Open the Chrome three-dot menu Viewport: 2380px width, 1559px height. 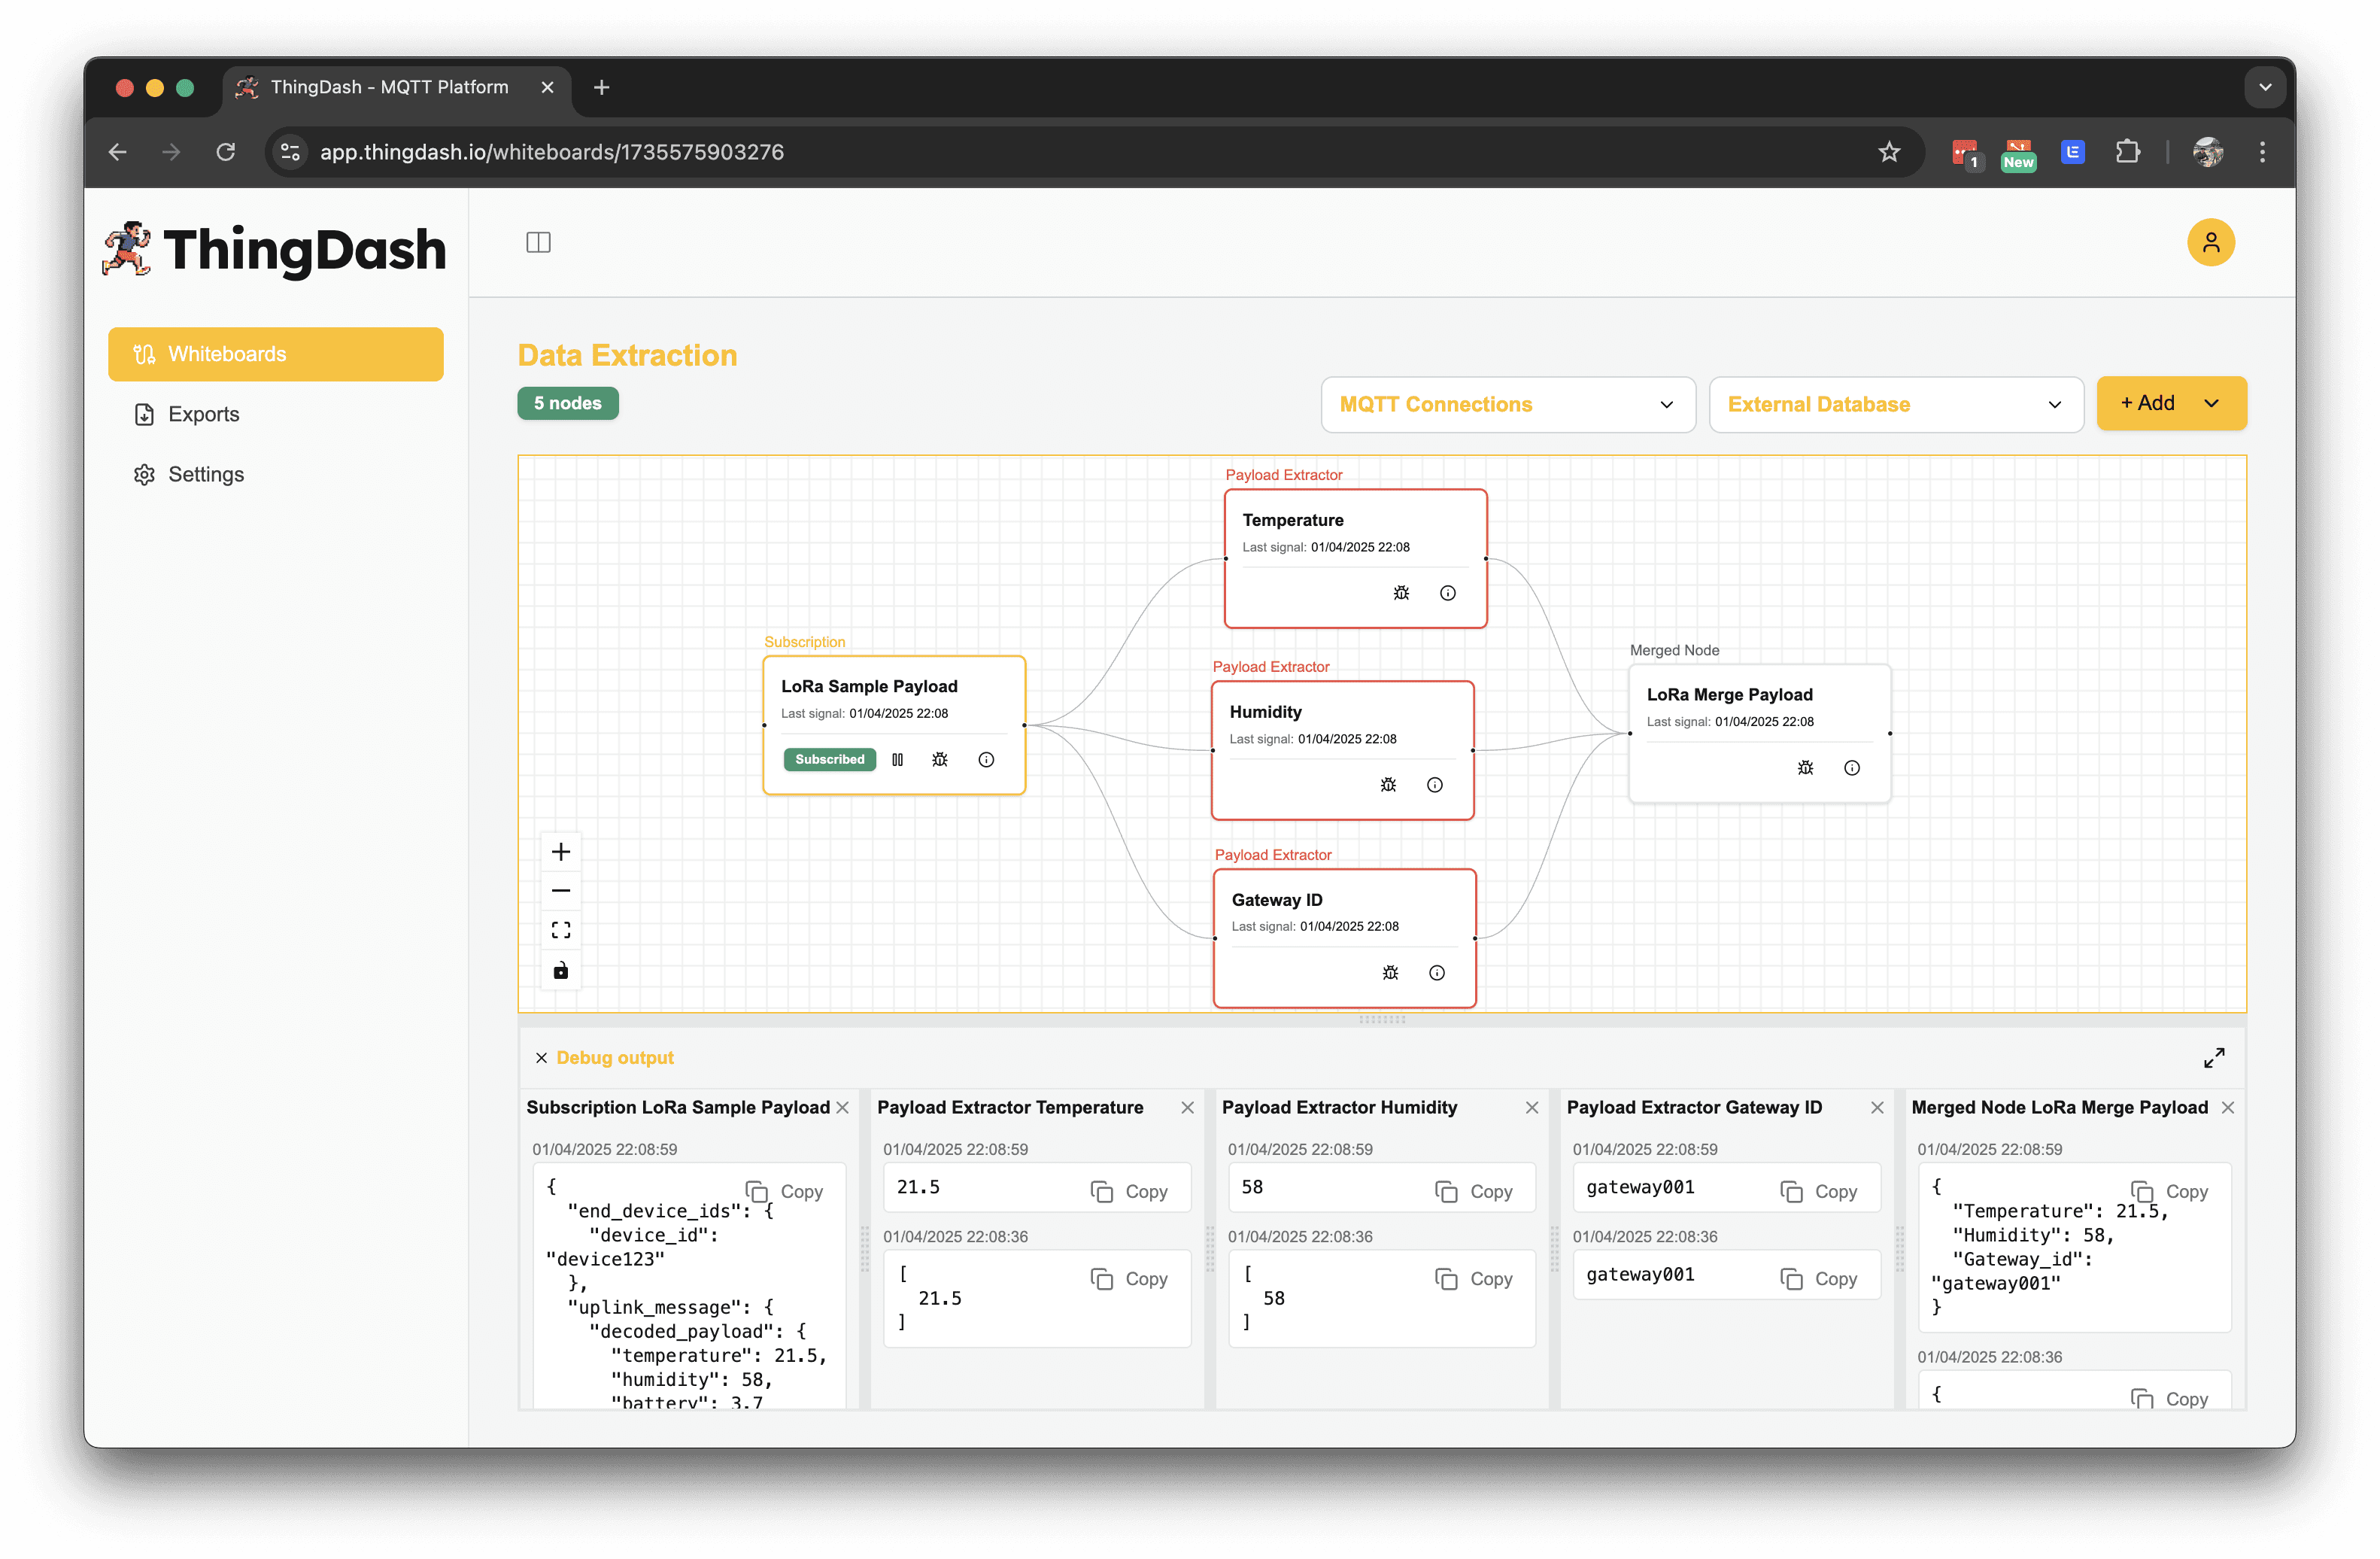(x=2262, y=152)
